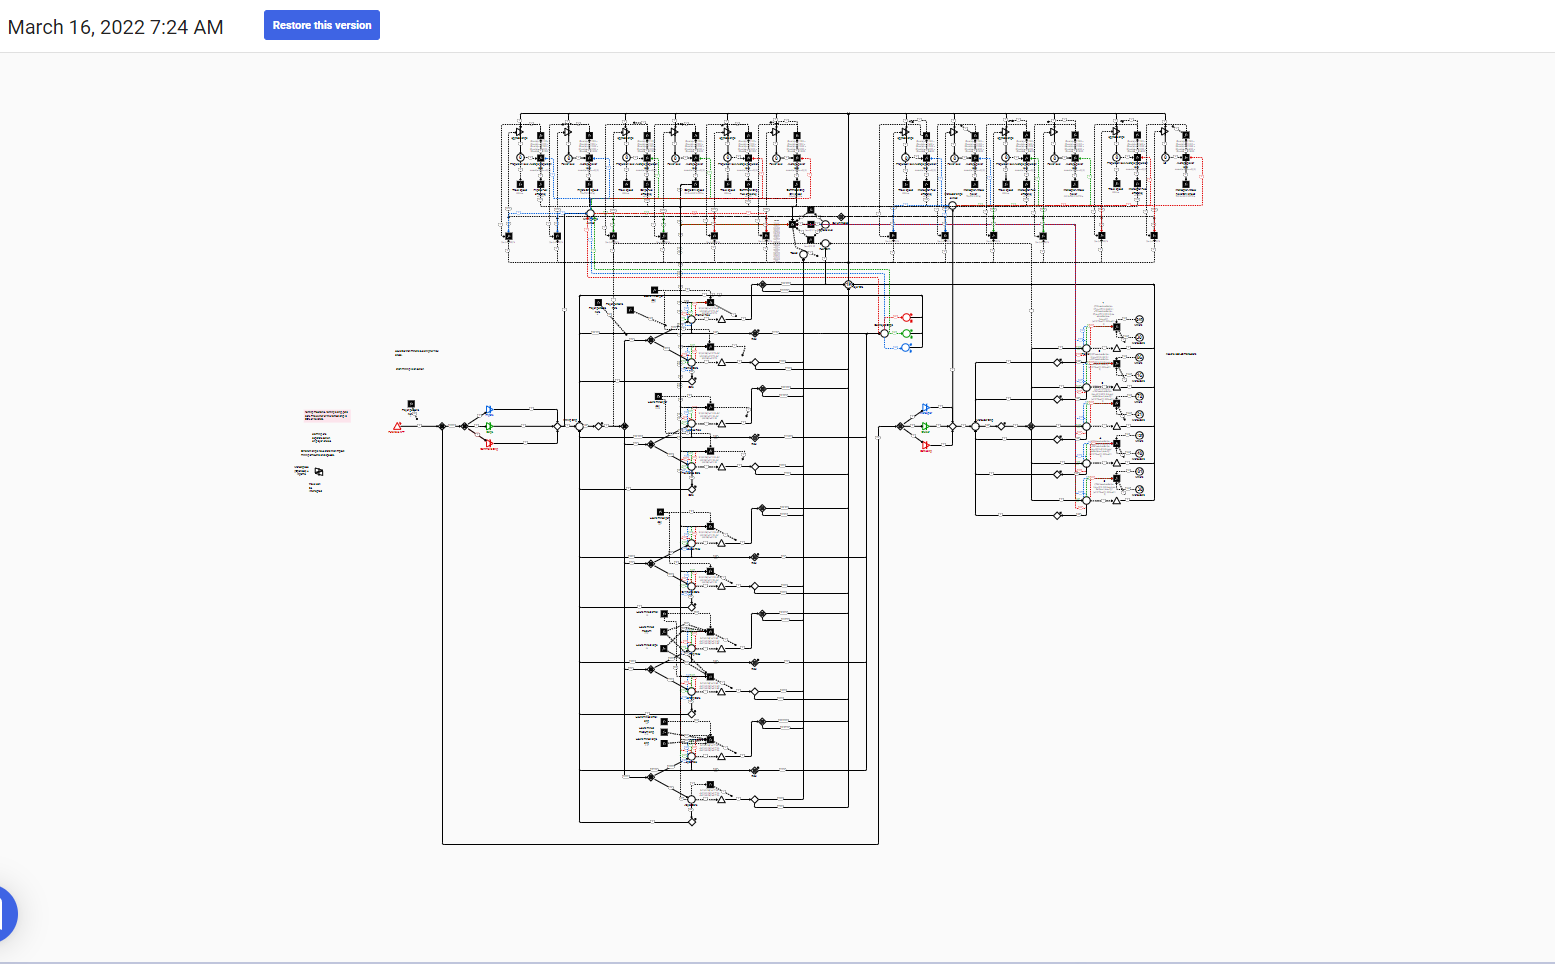This screenshot has height=964, width=1555.
Task: Click the green circle pool node
Action: [907, 333]
